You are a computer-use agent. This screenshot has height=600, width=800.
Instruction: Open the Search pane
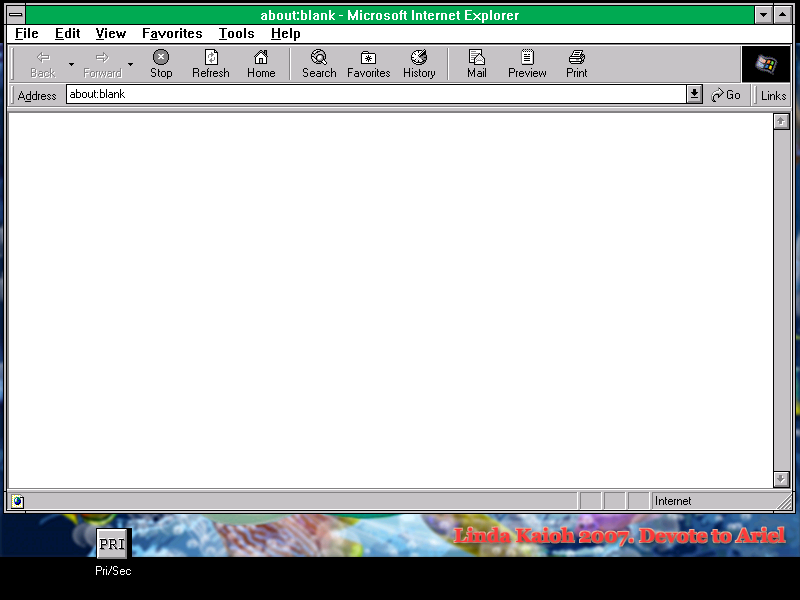pos(319,64)
